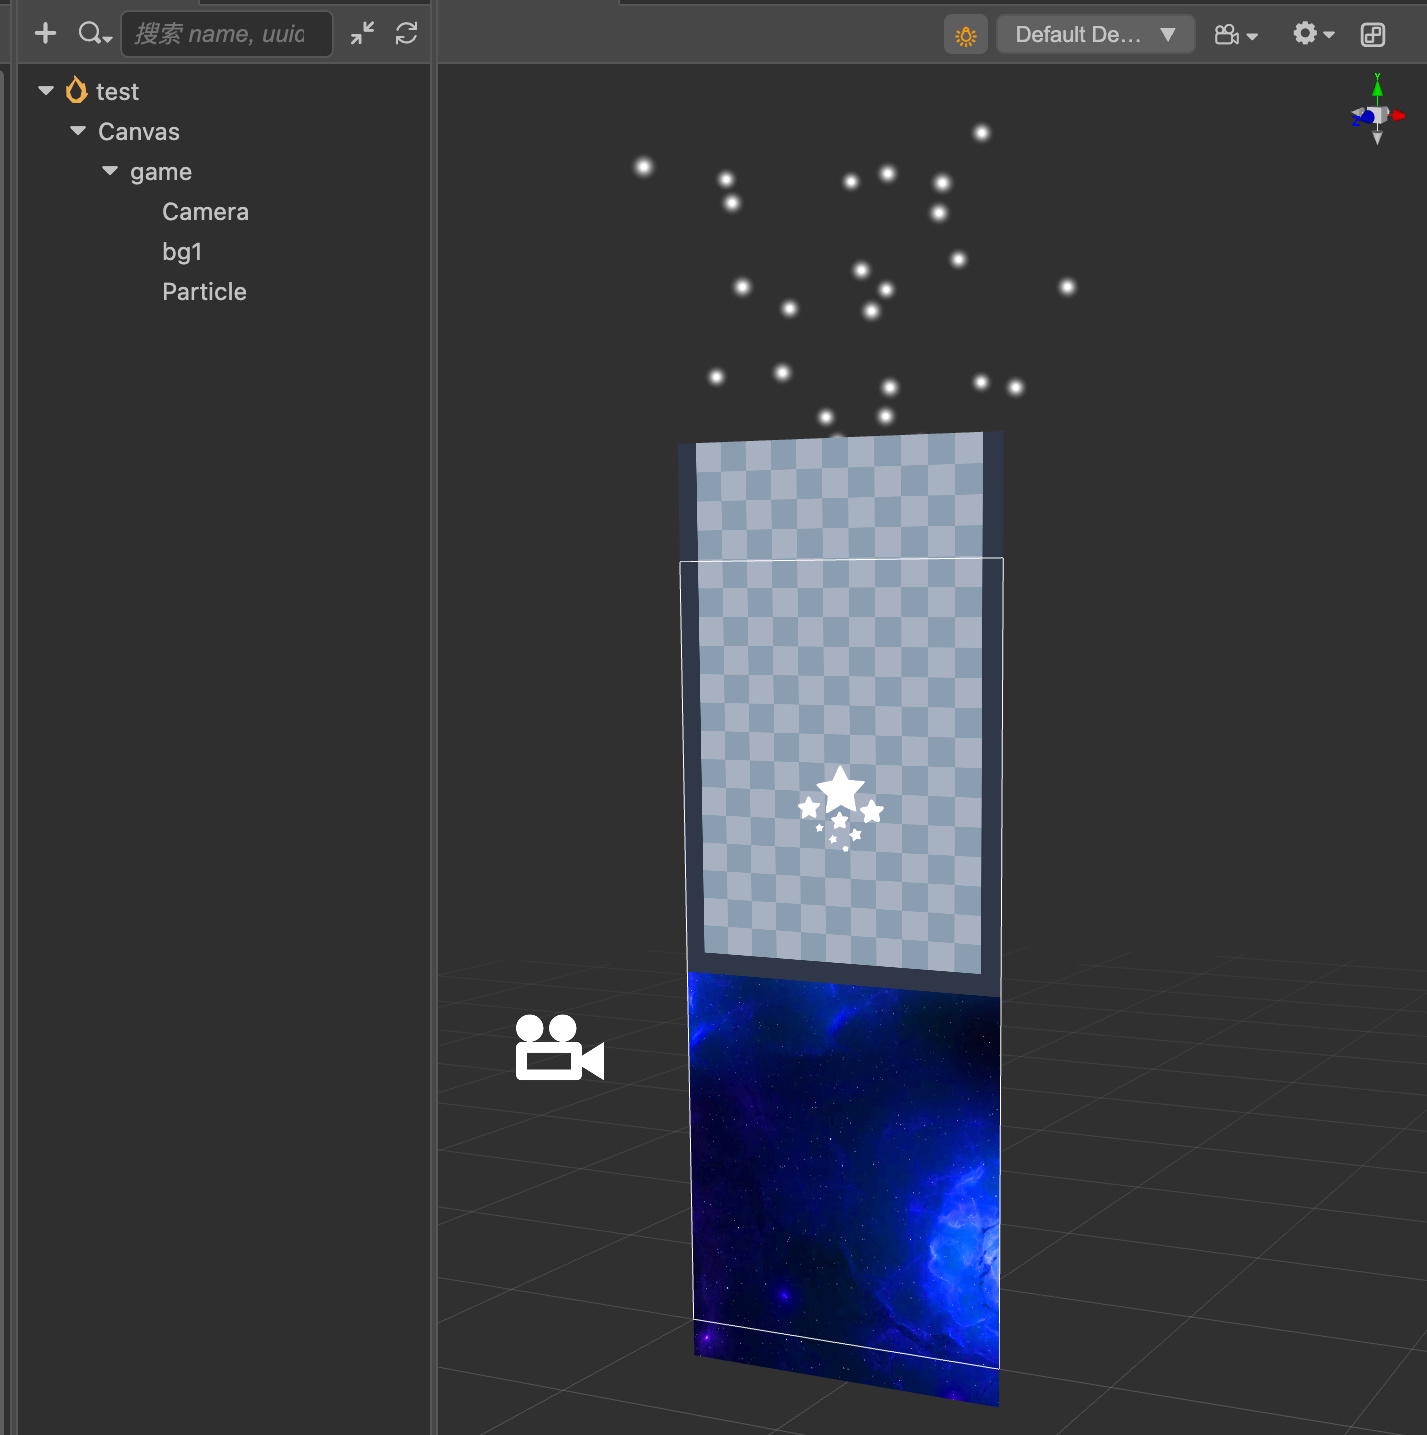Select the particle system star gizmo
The width and height of the screenshot is (1427, 1435).
tap(840, 808)
